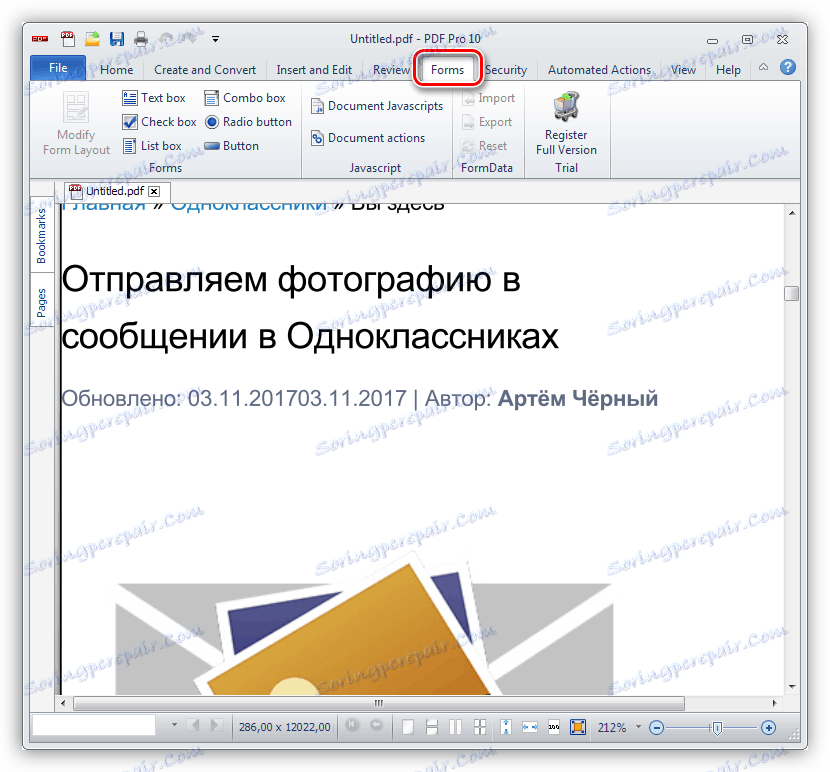
Task: Open the 212% zoom level dropdown
Action: [x=638, y=726]
